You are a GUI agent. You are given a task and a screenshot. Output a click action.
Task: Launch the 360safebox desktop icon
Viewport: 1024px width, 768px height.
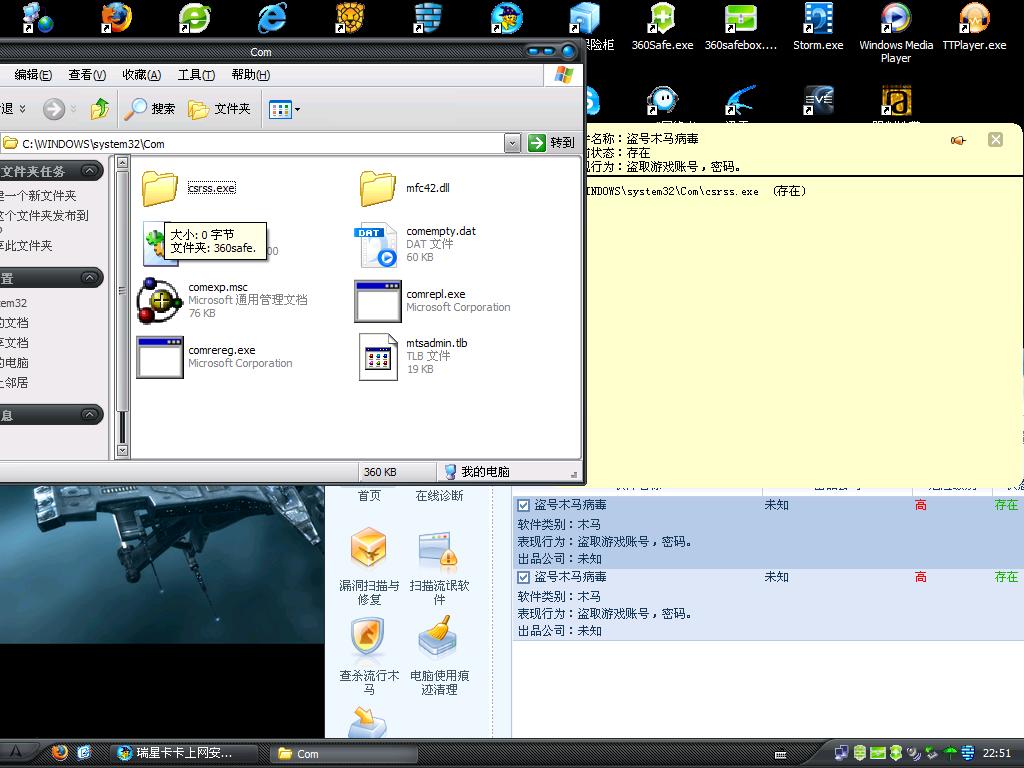741,26
